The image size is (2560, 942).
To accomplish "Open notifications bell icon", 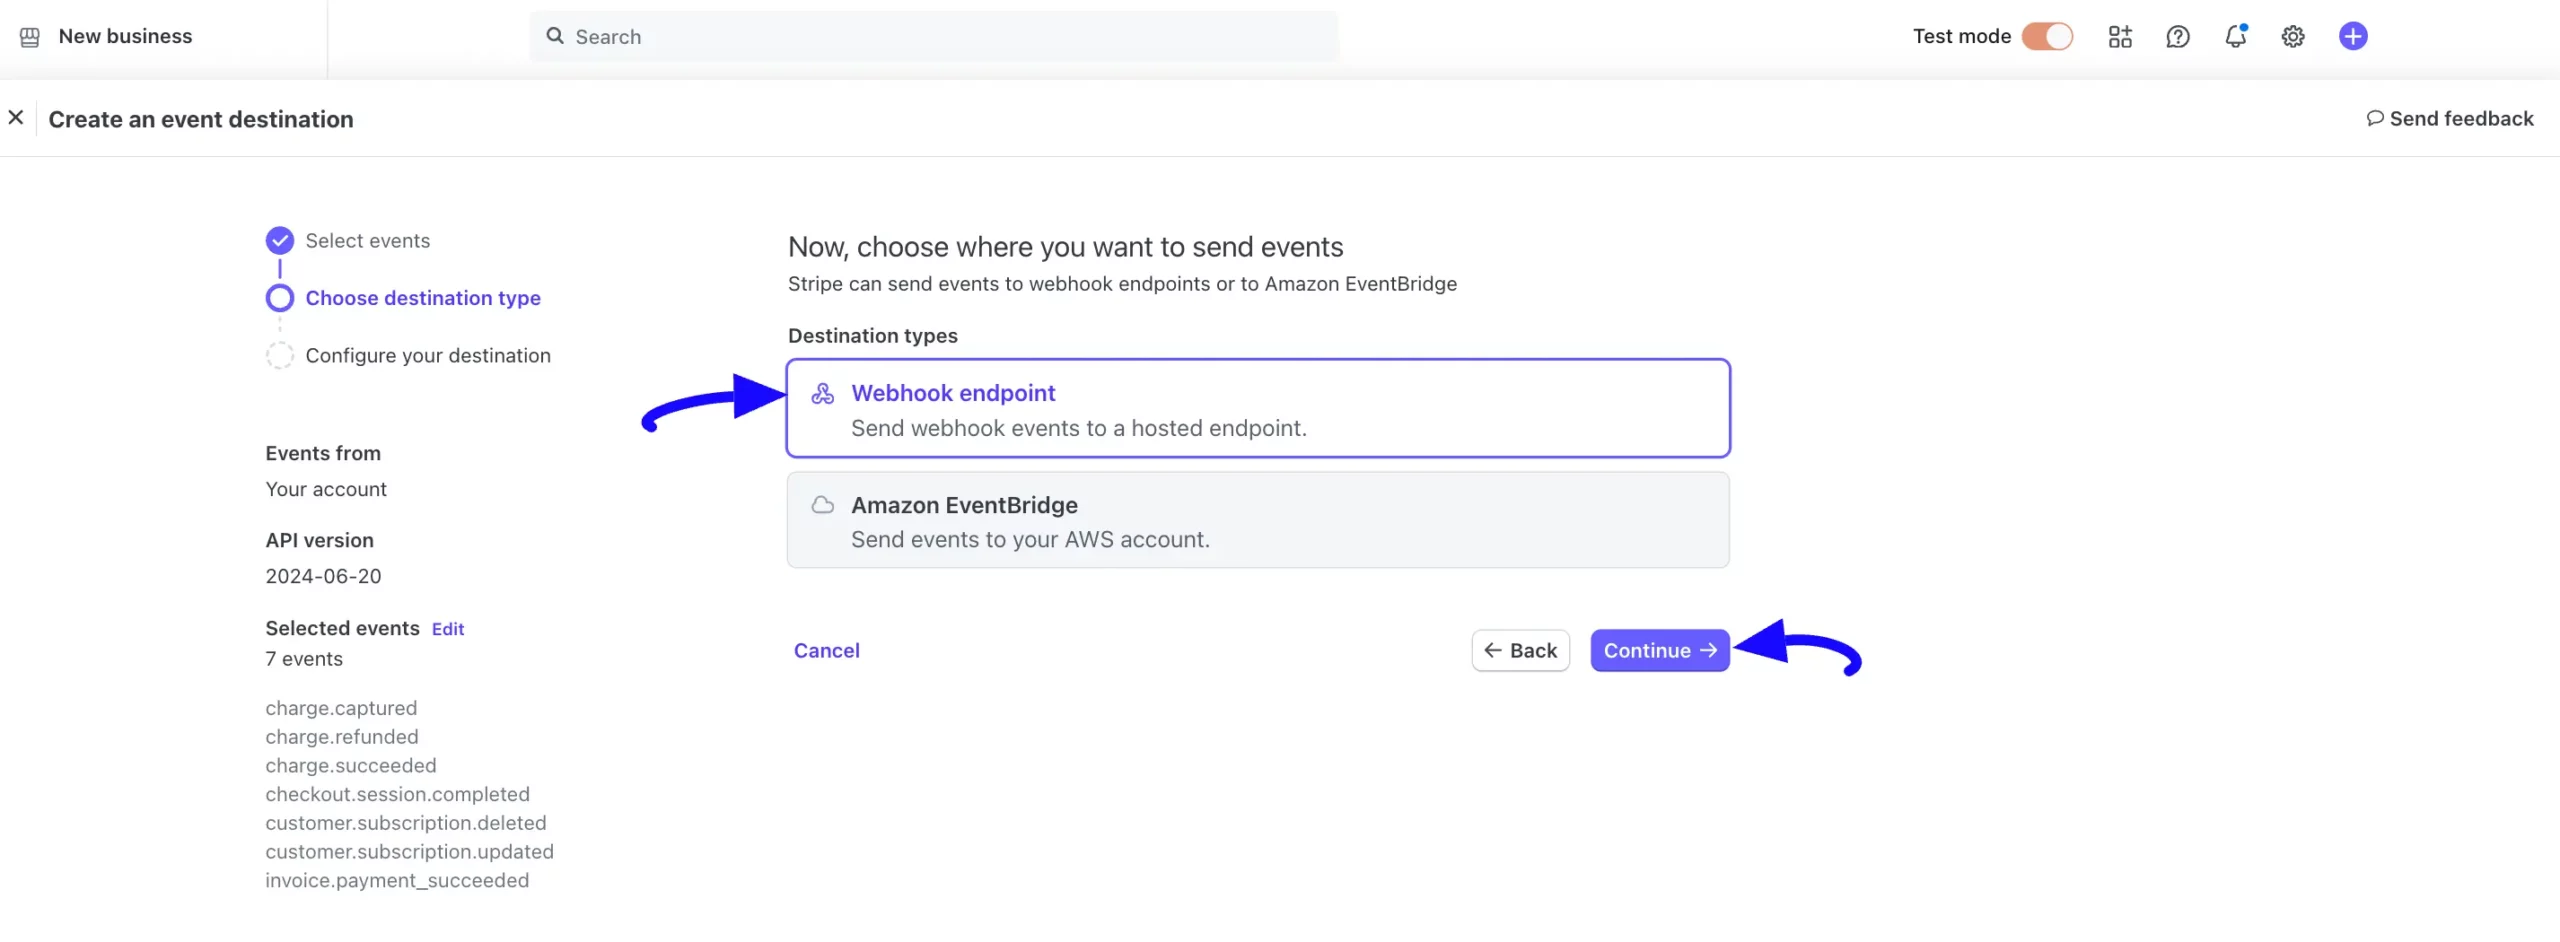I will pos(2236,36).
